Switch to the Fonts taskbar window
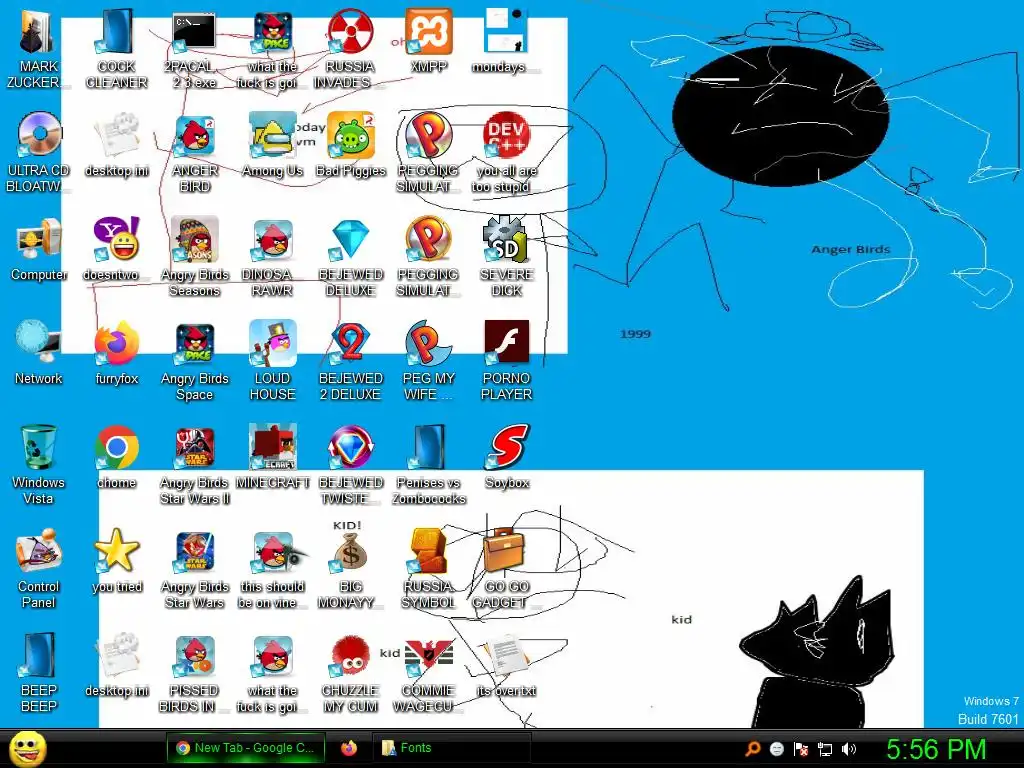 point(451,748)
